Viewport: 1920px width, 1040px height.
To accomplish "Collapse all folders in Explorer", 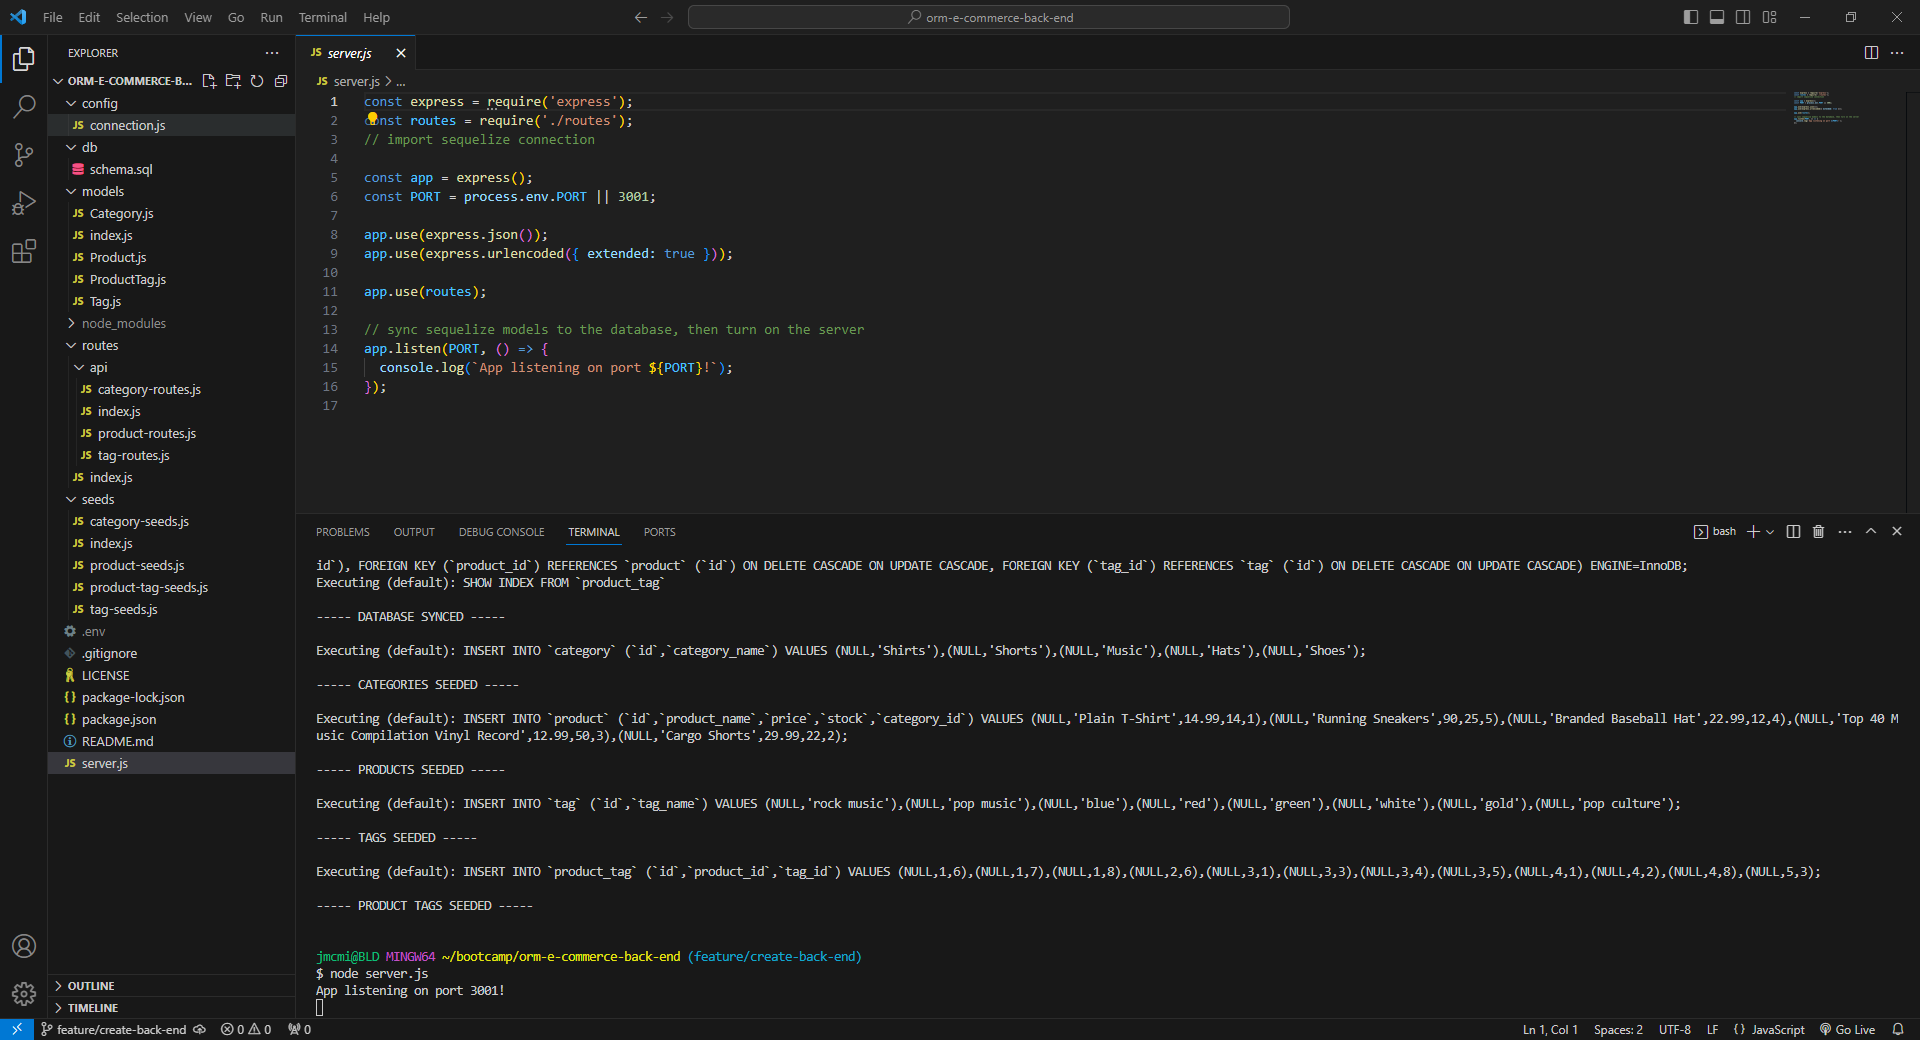I will coord(281,81).
